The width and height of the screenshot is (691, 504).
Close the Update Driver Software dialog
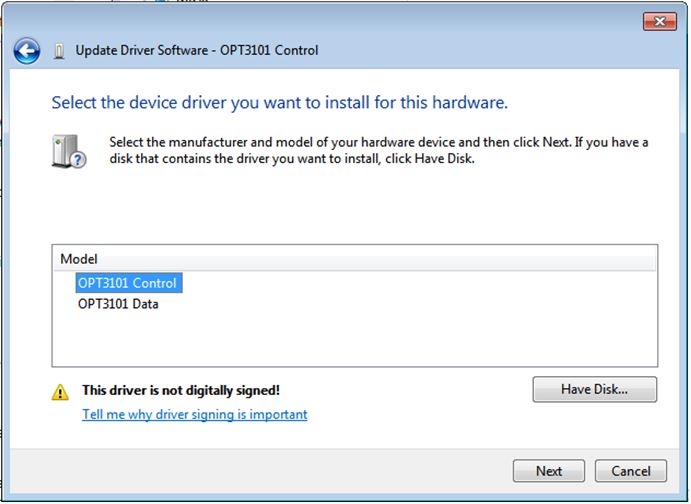coord(659,21)
